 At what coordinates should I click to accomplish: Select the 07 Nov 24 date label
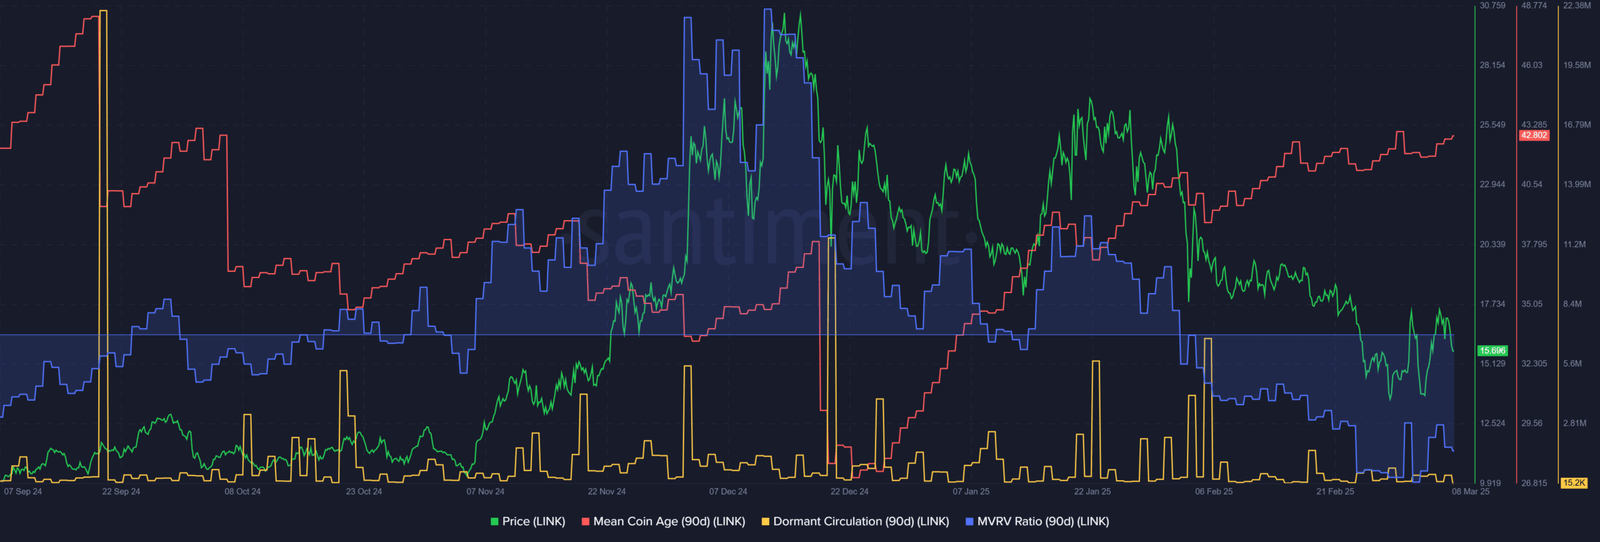click(485, 492)
